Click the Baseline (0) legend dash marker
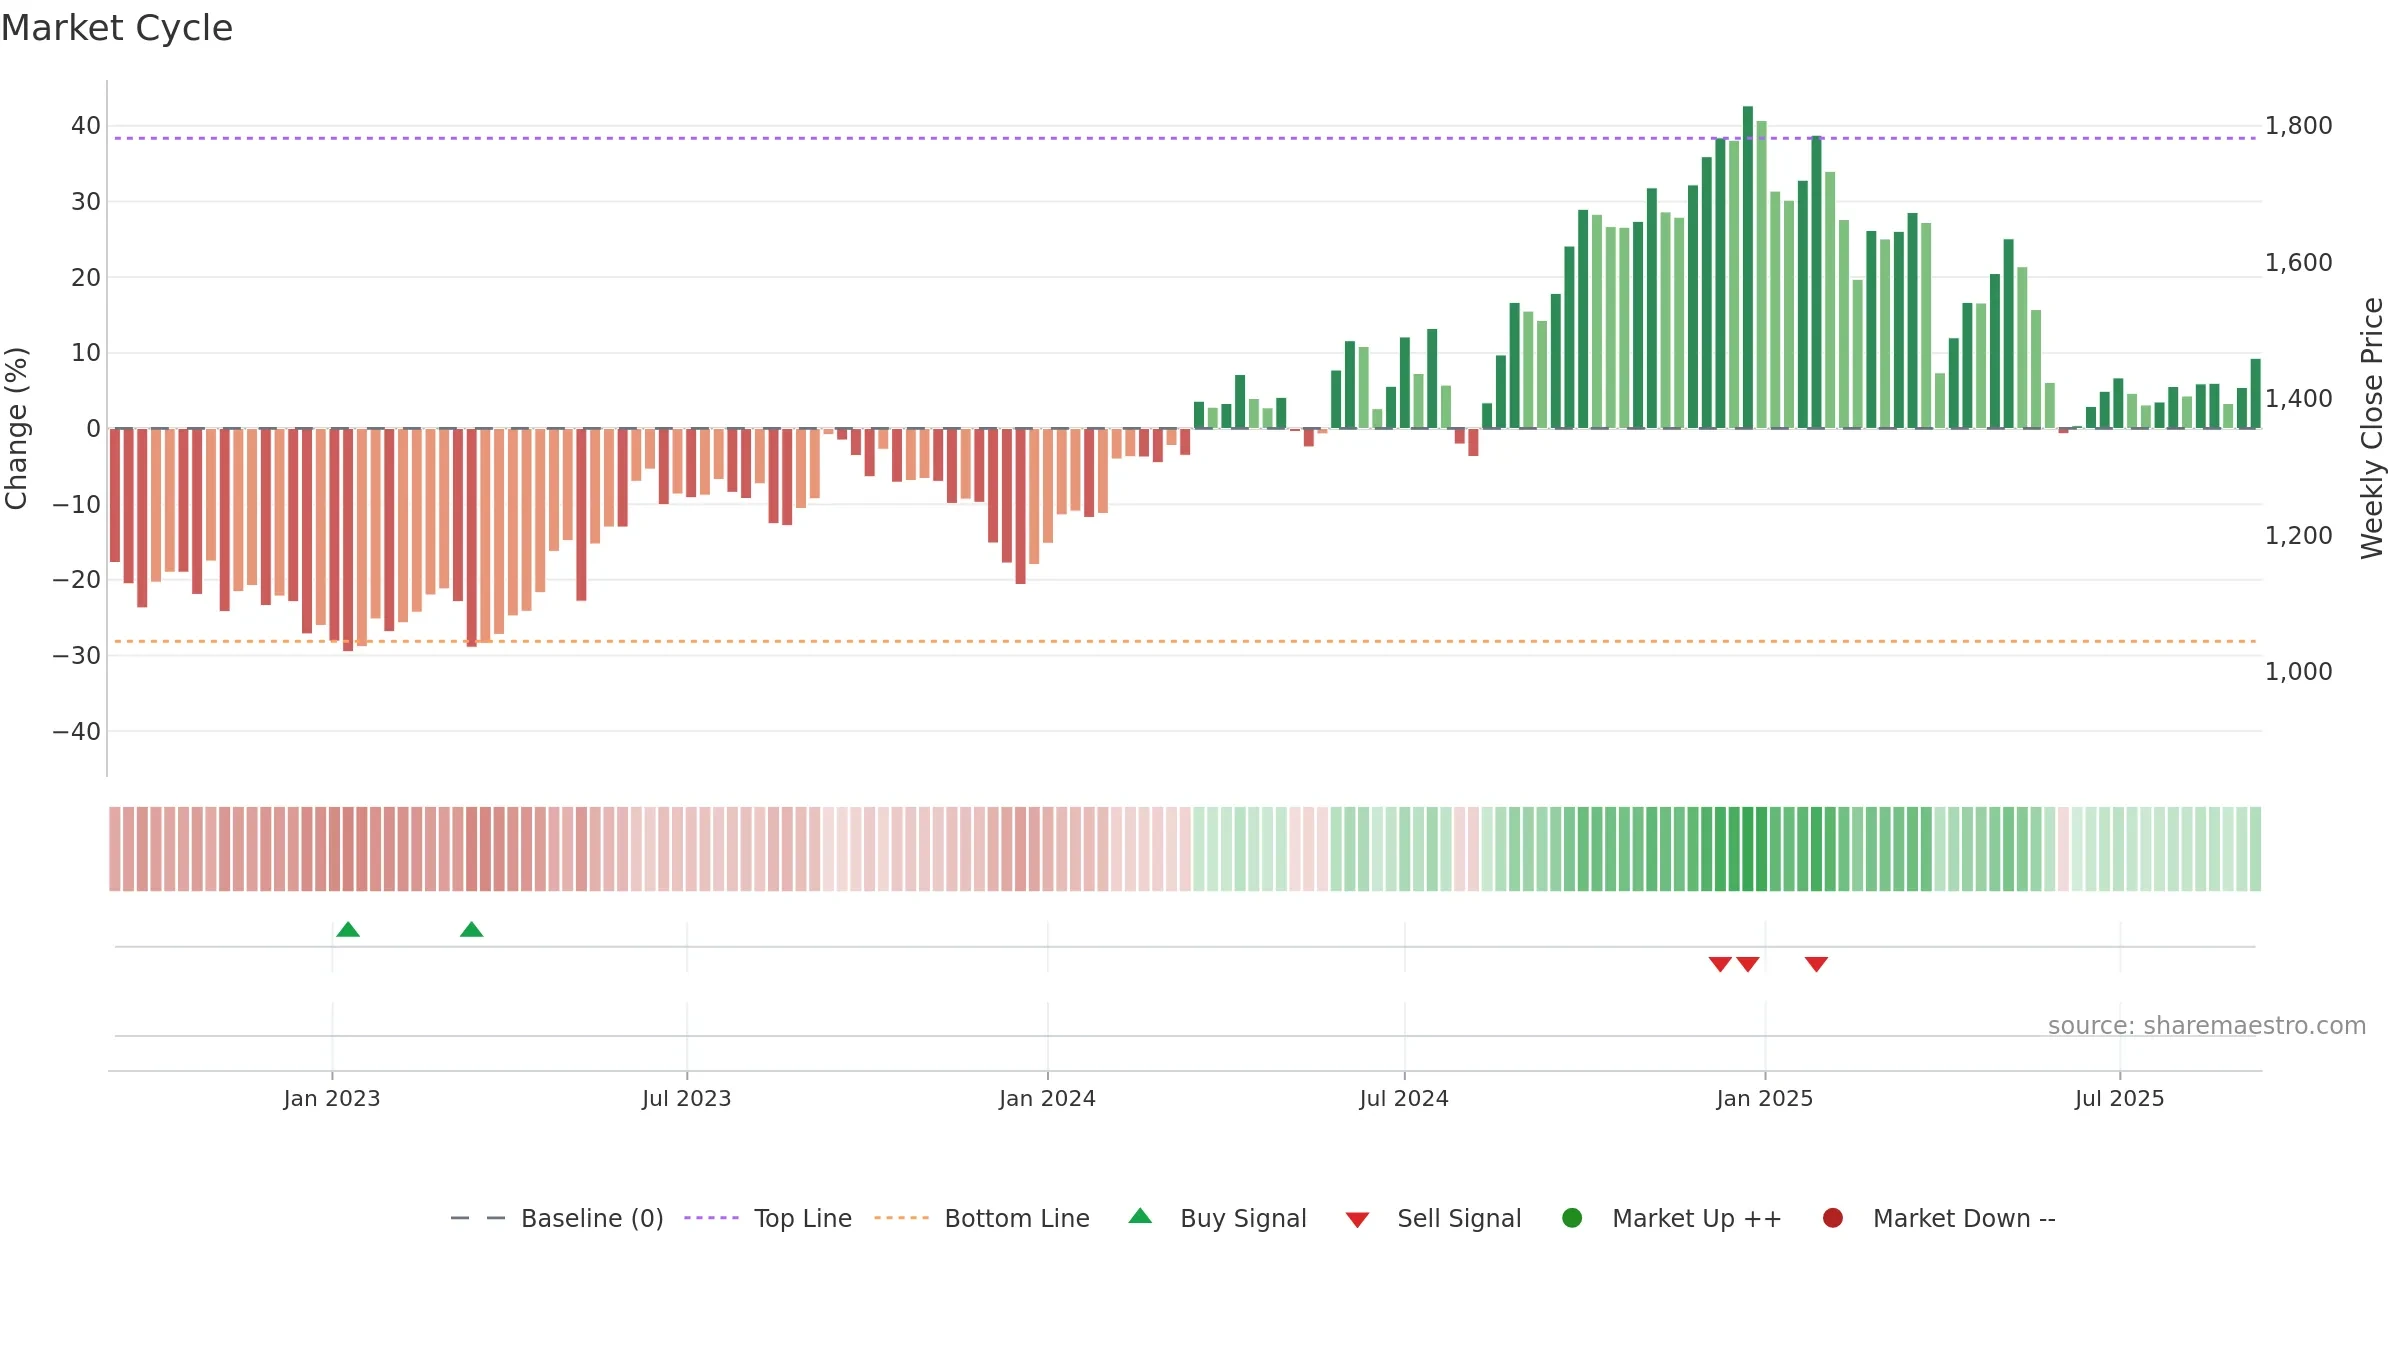This screenshot has height=1350, width=2400. click(x=478, y=1218)
